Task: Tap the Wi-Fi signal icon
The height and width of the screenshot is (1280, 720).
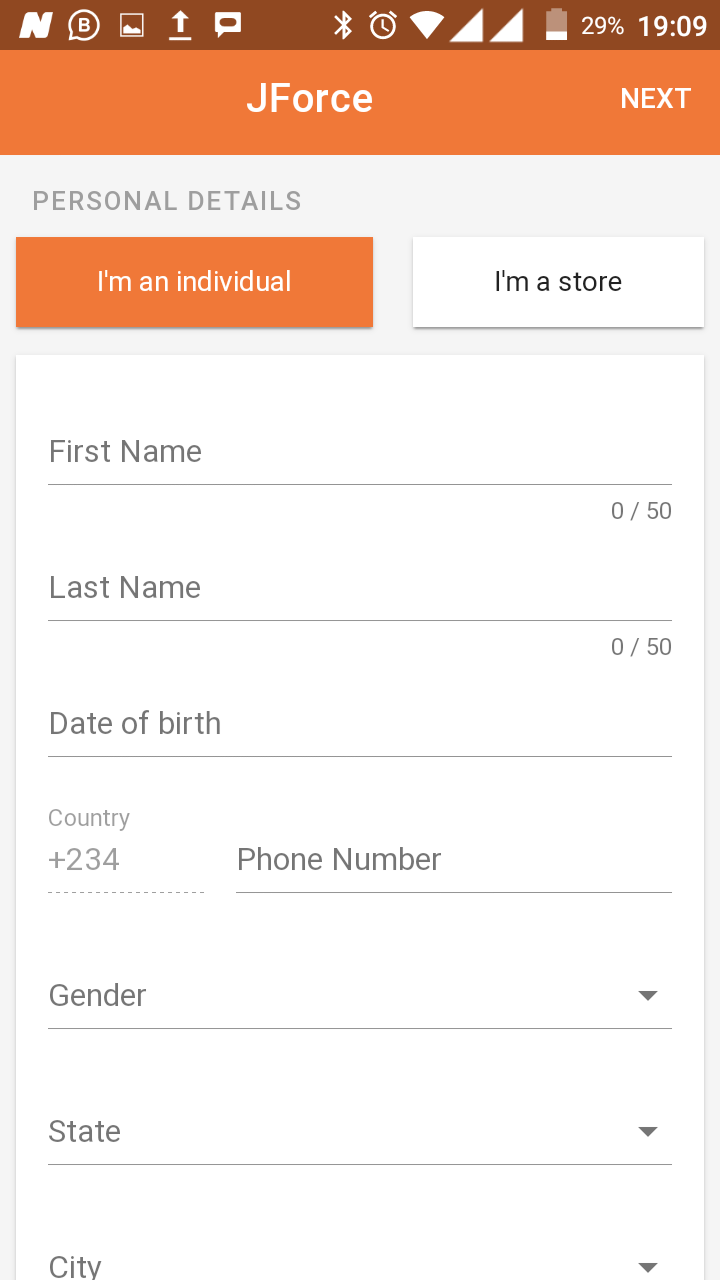Action: [x=427, y=25]
